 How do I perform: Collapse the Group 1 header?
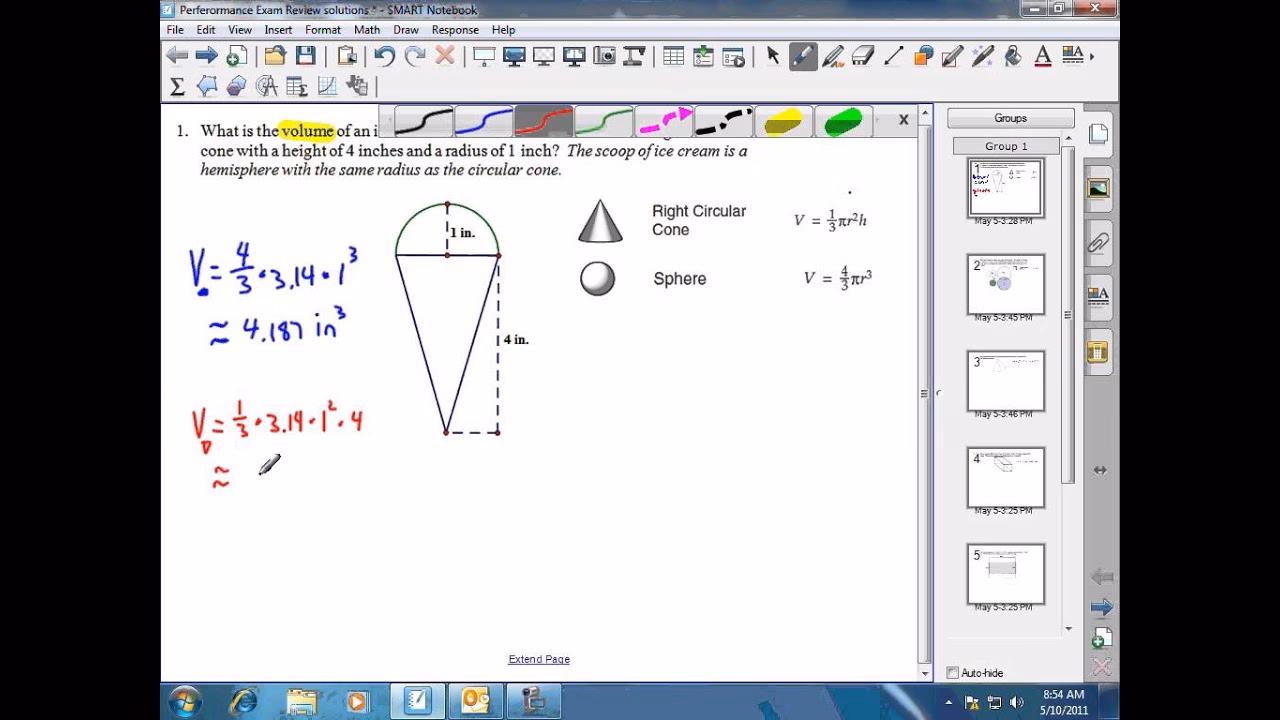coord(1005,146)
